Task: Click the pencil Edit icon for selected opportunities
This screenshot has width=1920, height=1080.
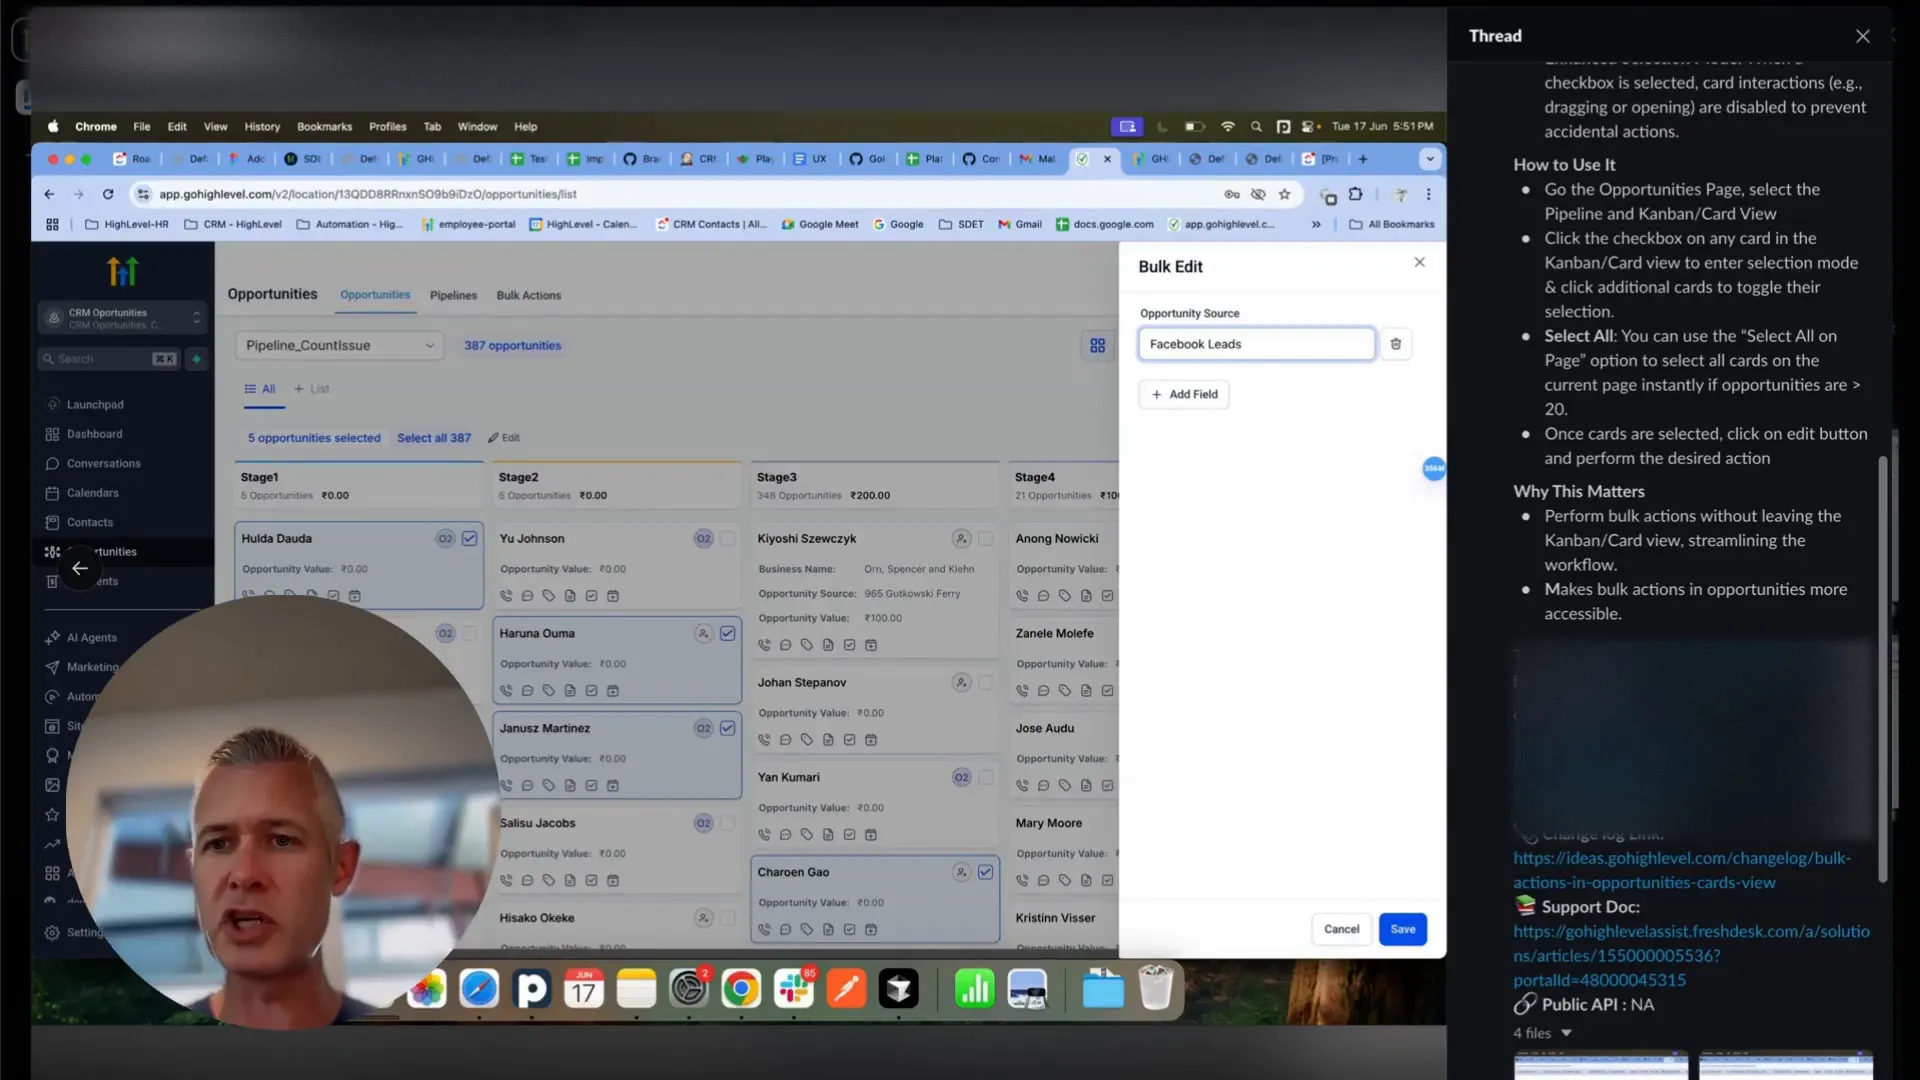Action: coord(504,438)
